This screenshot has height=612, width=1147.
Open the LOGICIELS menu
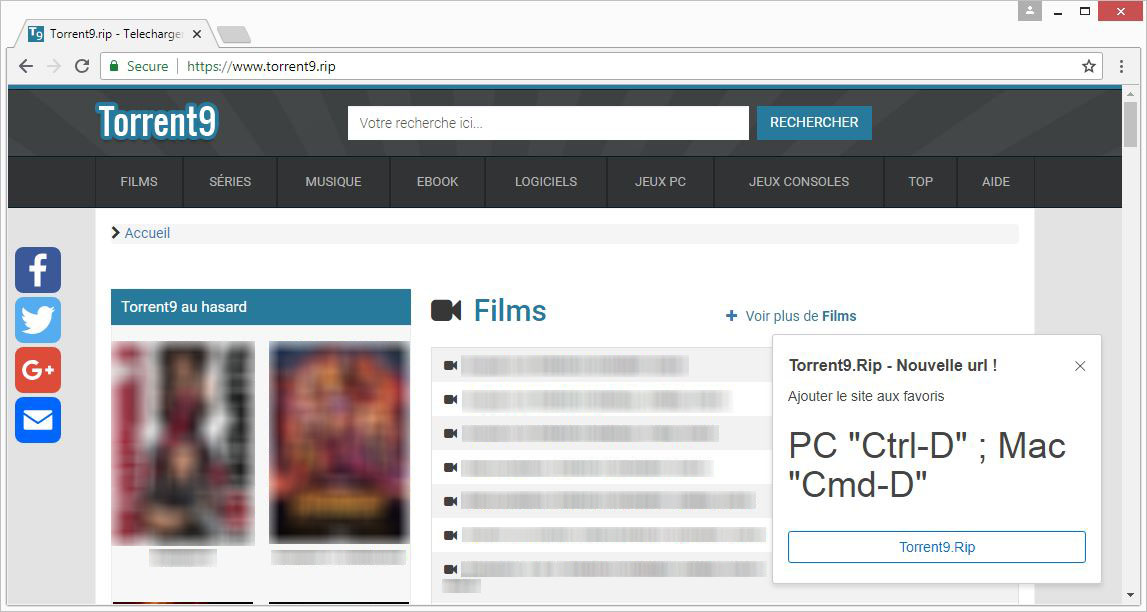546,181
